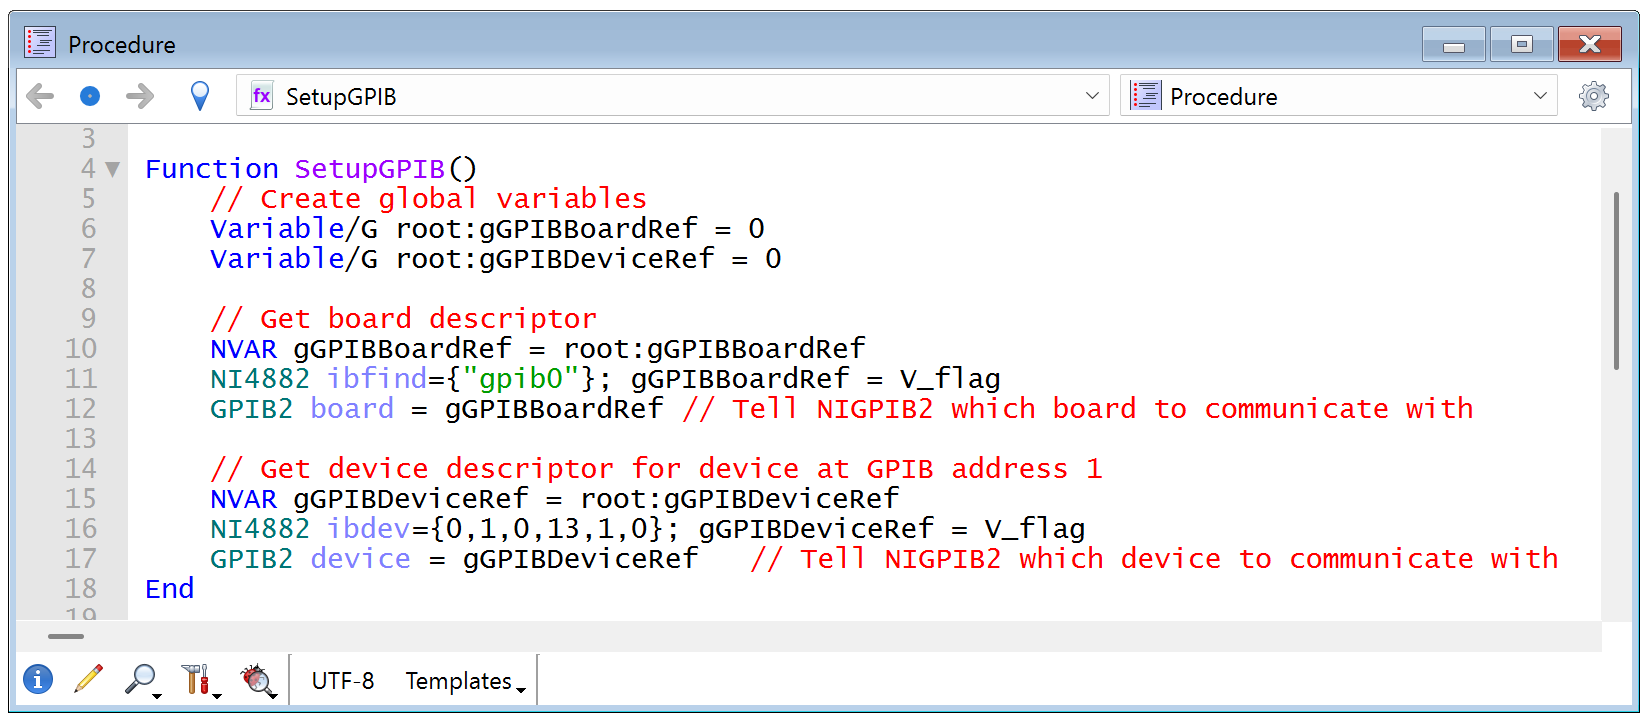Open the Templates pop-up menu
The width and height of the screenshot is (1649, 725).
click(x=464, y=681)
